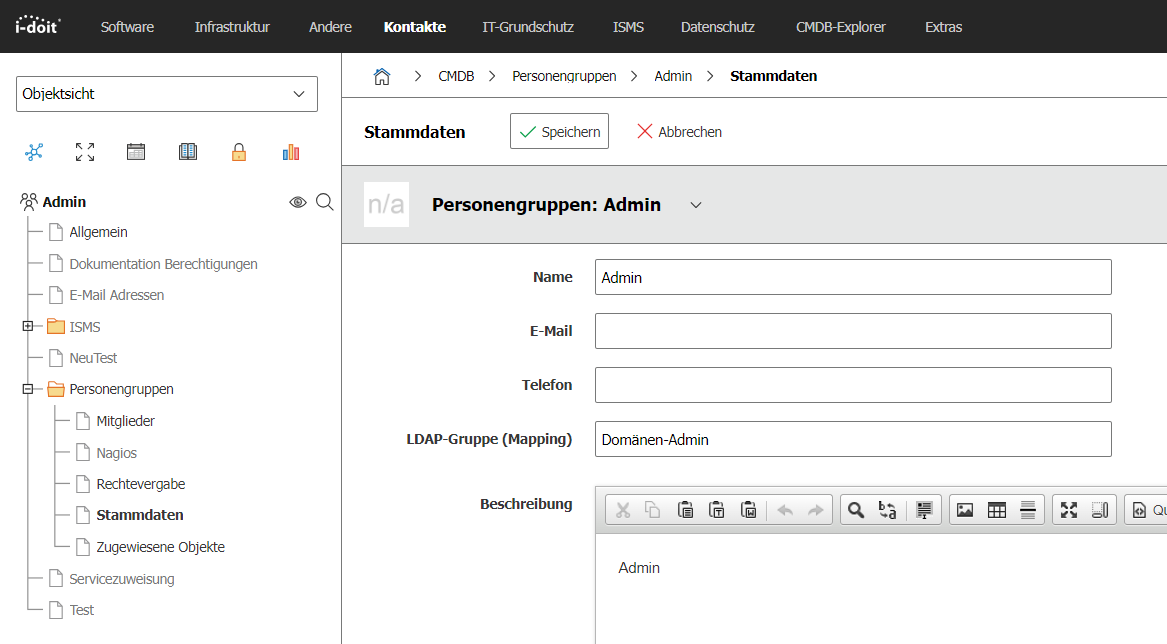Maximize the editor with the expand icon

point(1069,510)
